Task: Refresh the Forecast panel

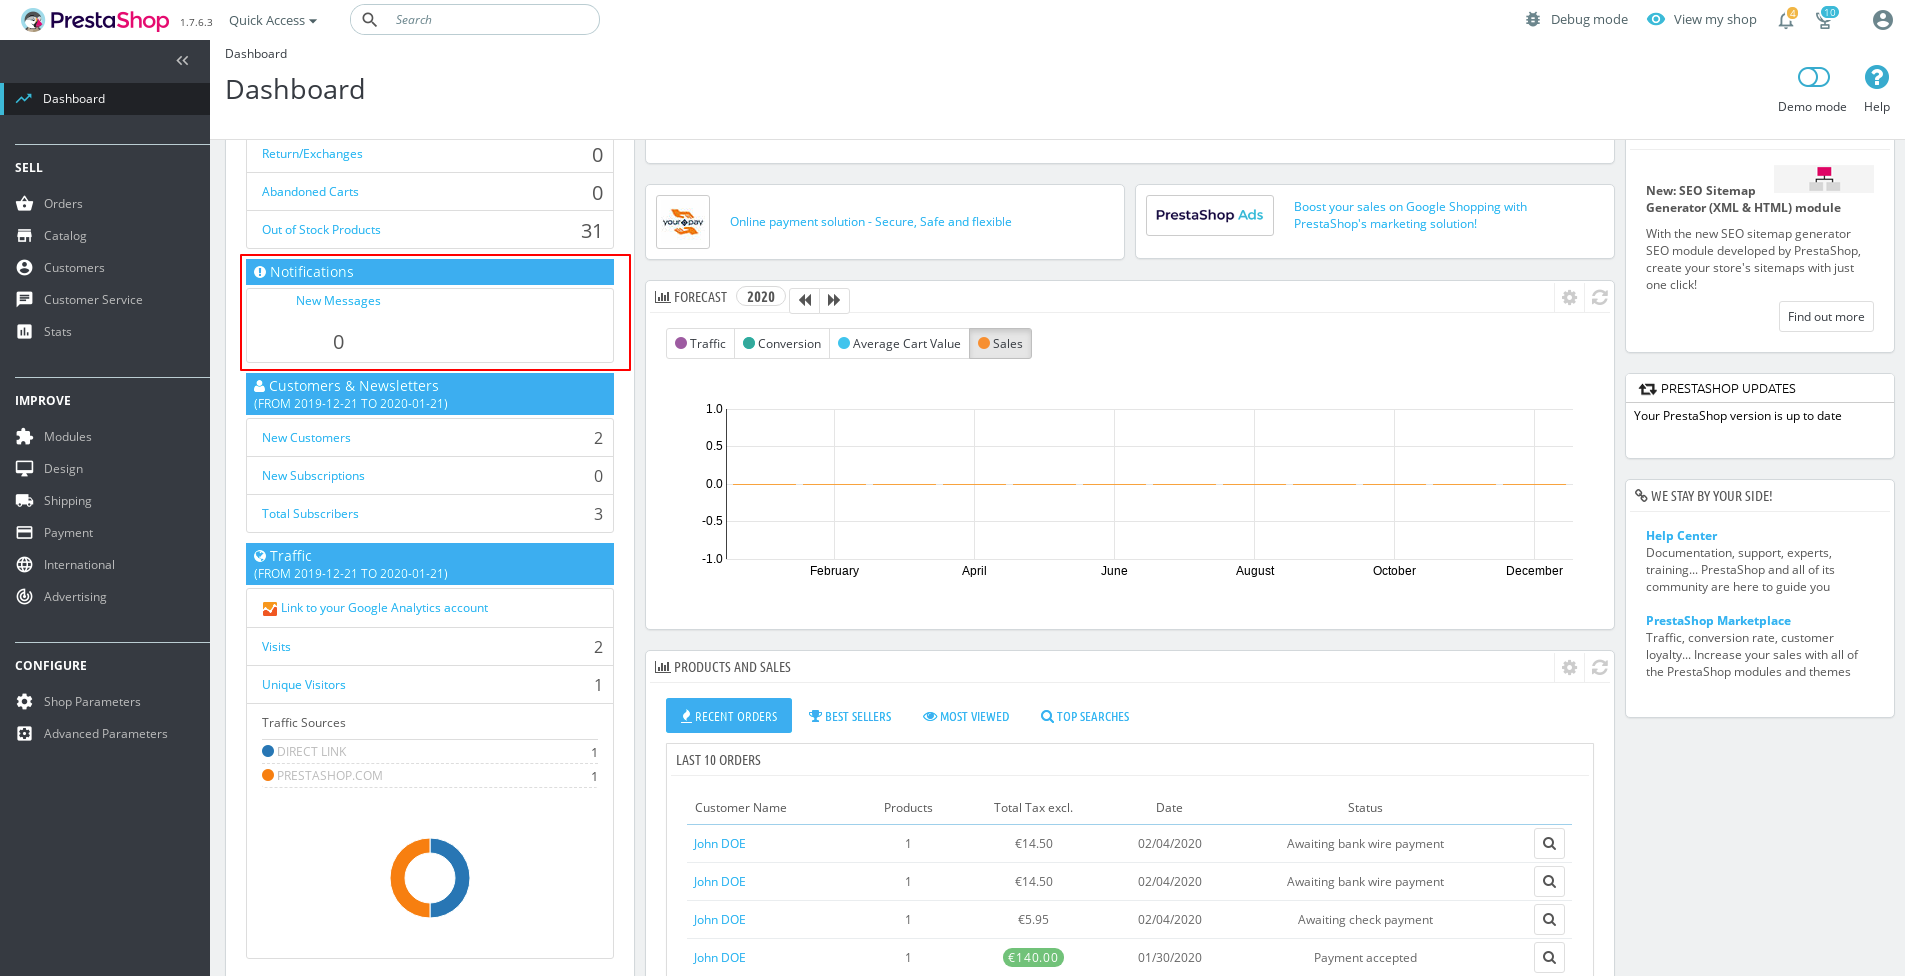Action: tap(1600, 298)
